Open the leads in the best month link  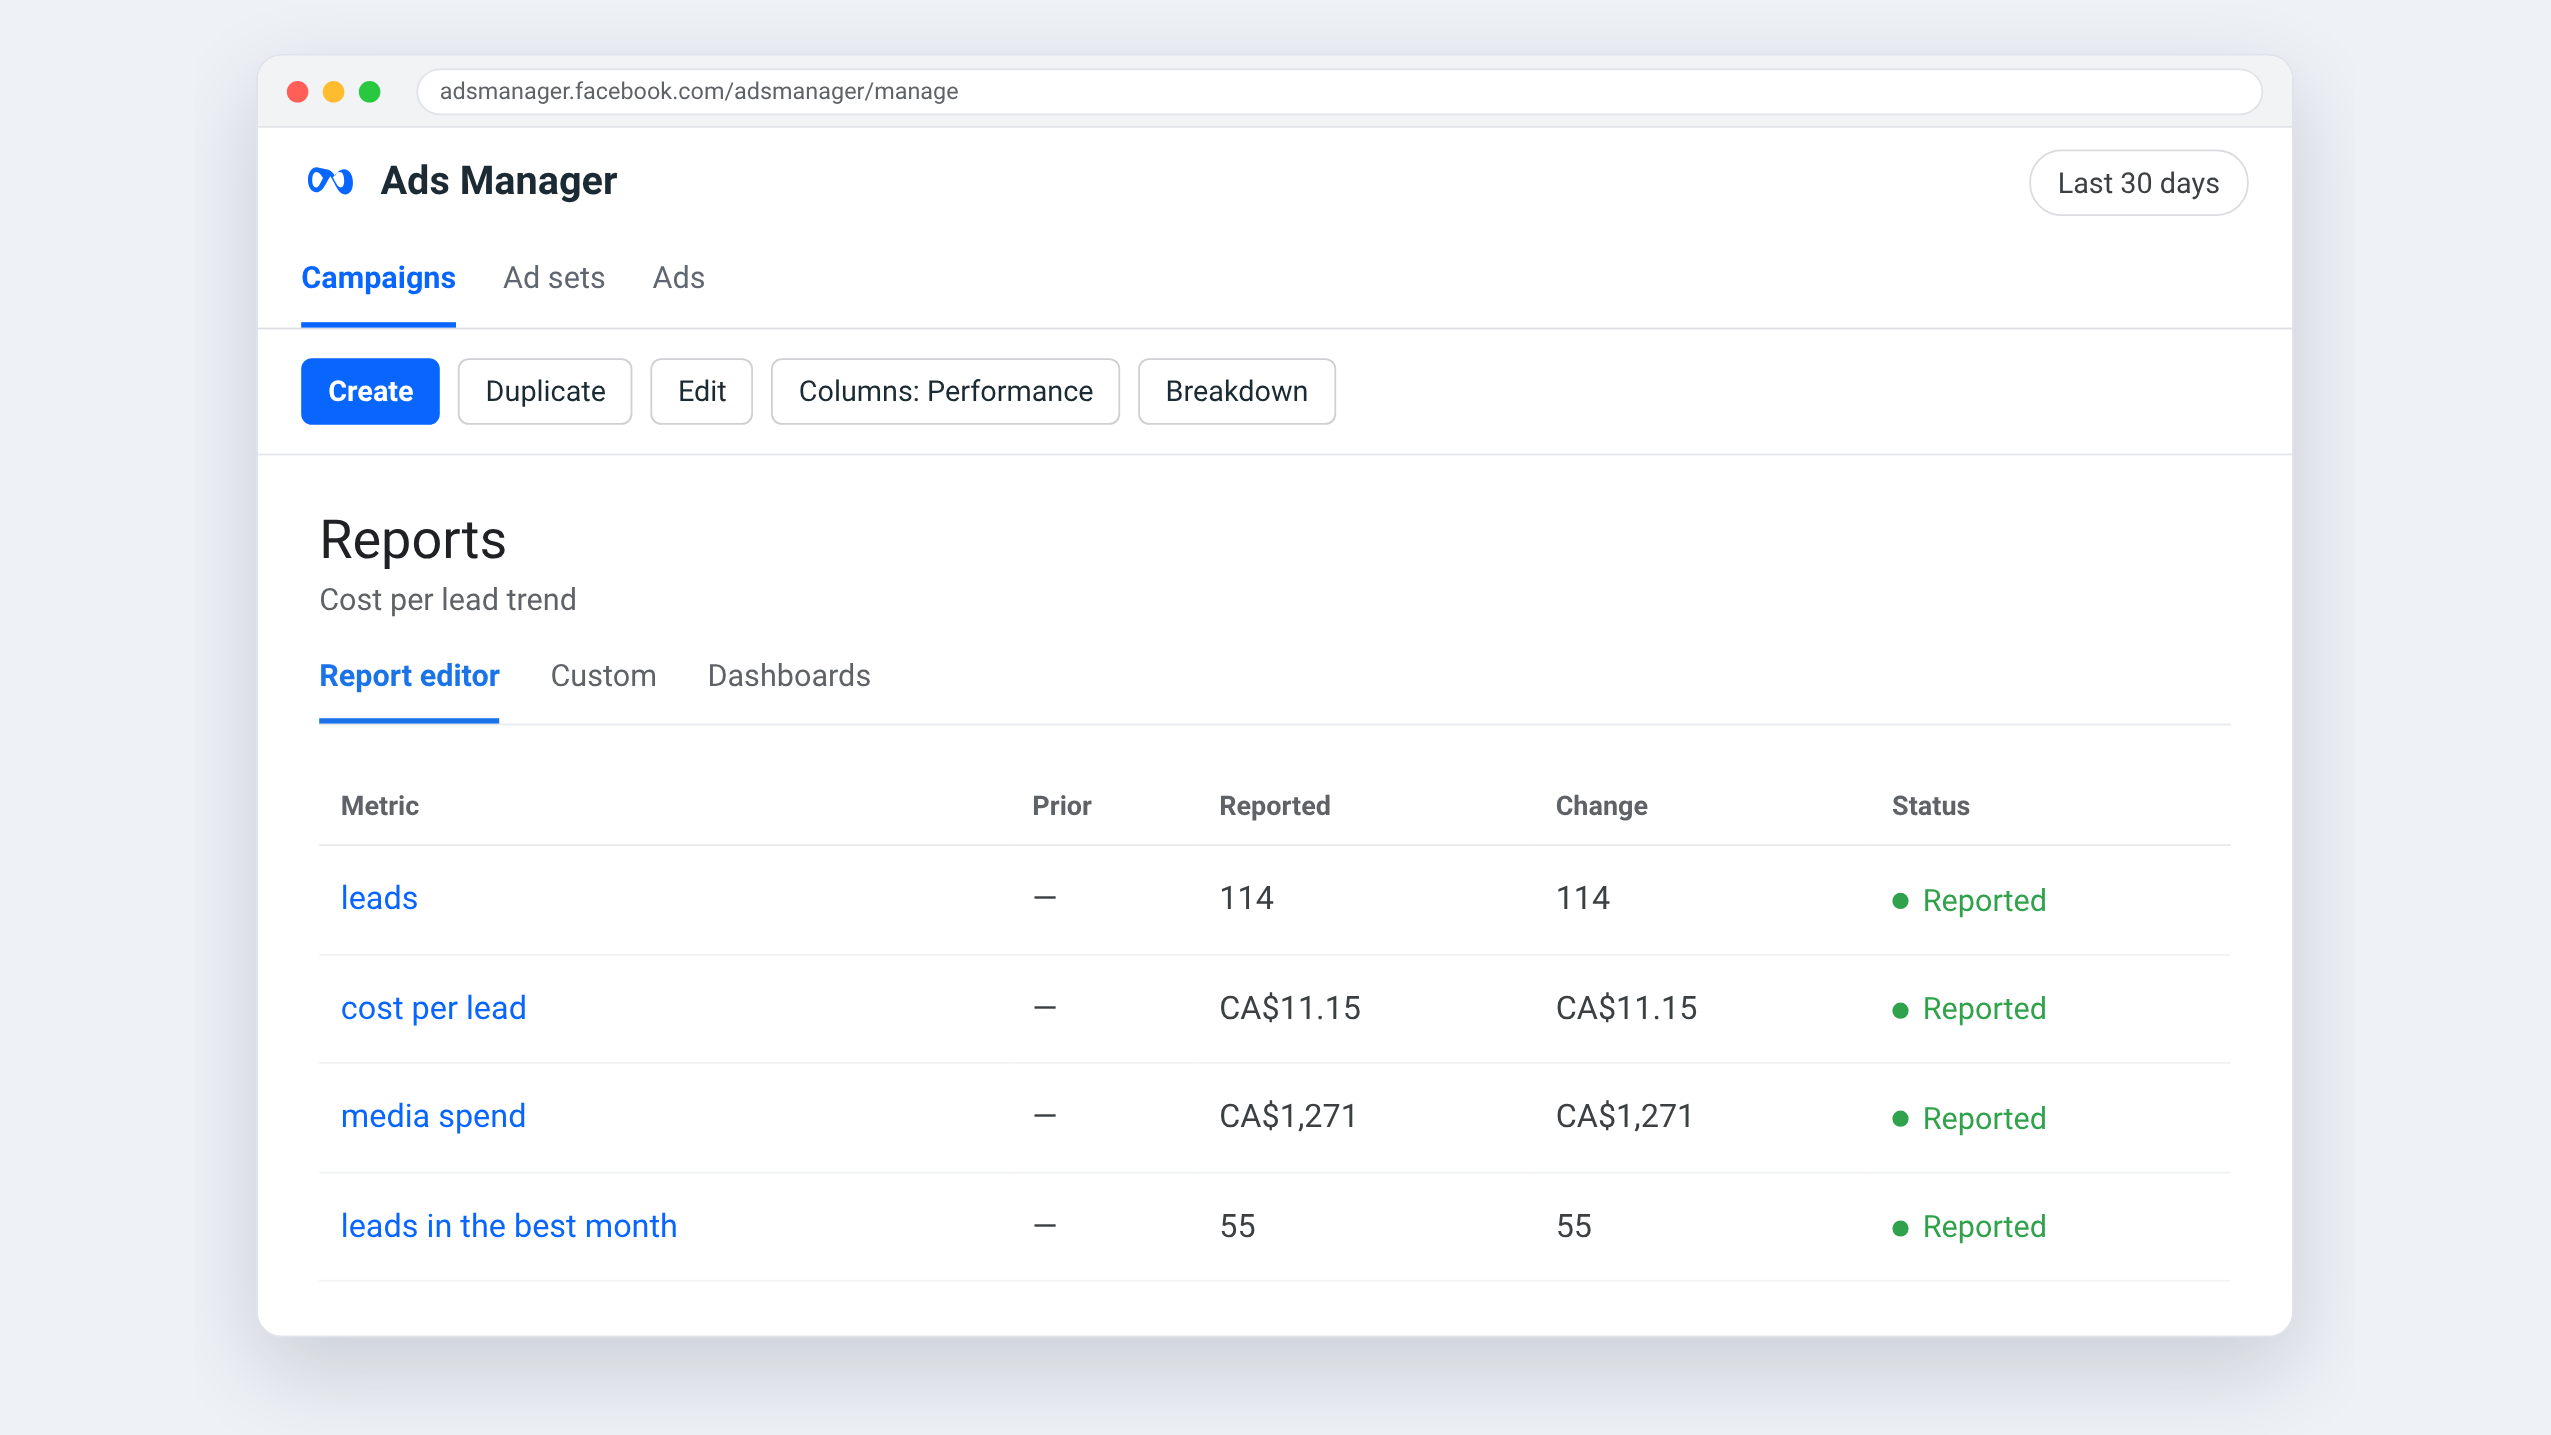[508, 1226]
